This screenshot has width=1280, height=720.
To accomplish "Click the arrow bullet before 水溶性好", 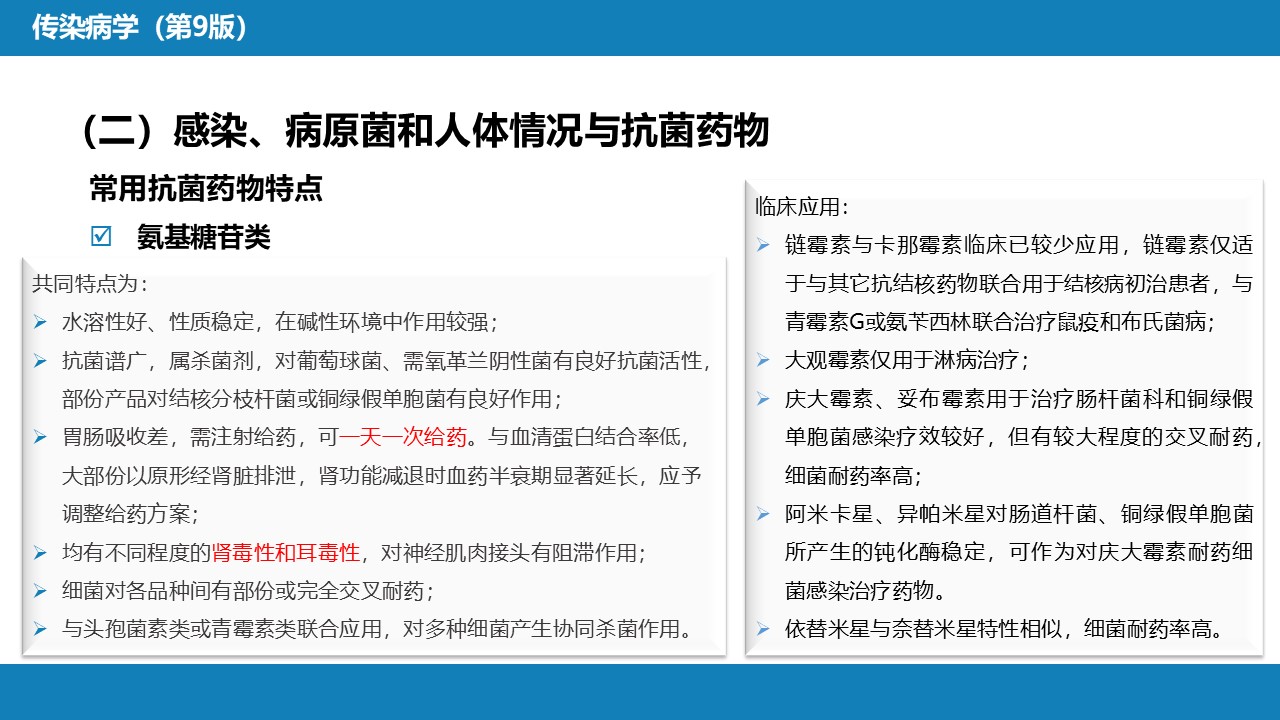I will (40, 322).
